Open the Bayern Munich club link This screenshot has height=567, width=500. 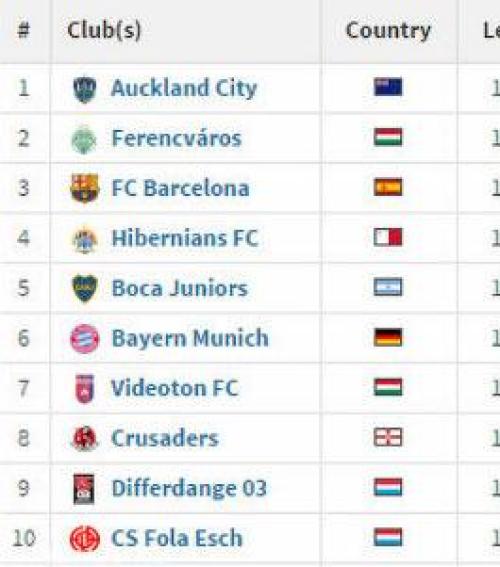tap(190, 338)
